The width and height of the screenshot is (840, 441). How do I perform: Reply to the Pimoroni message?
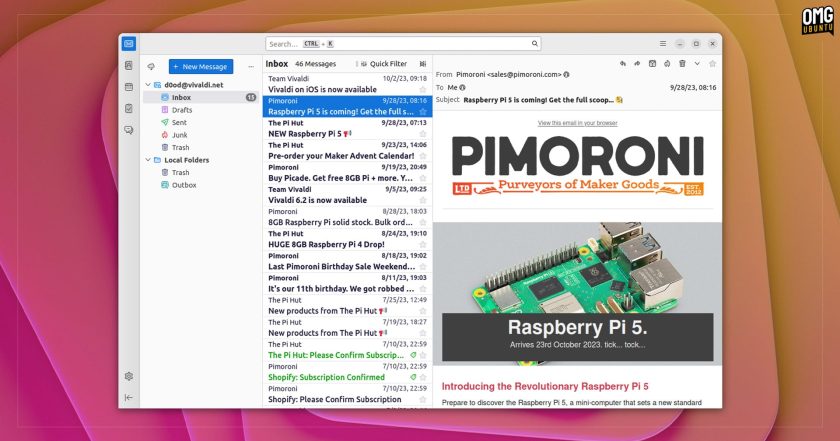click(622, 63)
